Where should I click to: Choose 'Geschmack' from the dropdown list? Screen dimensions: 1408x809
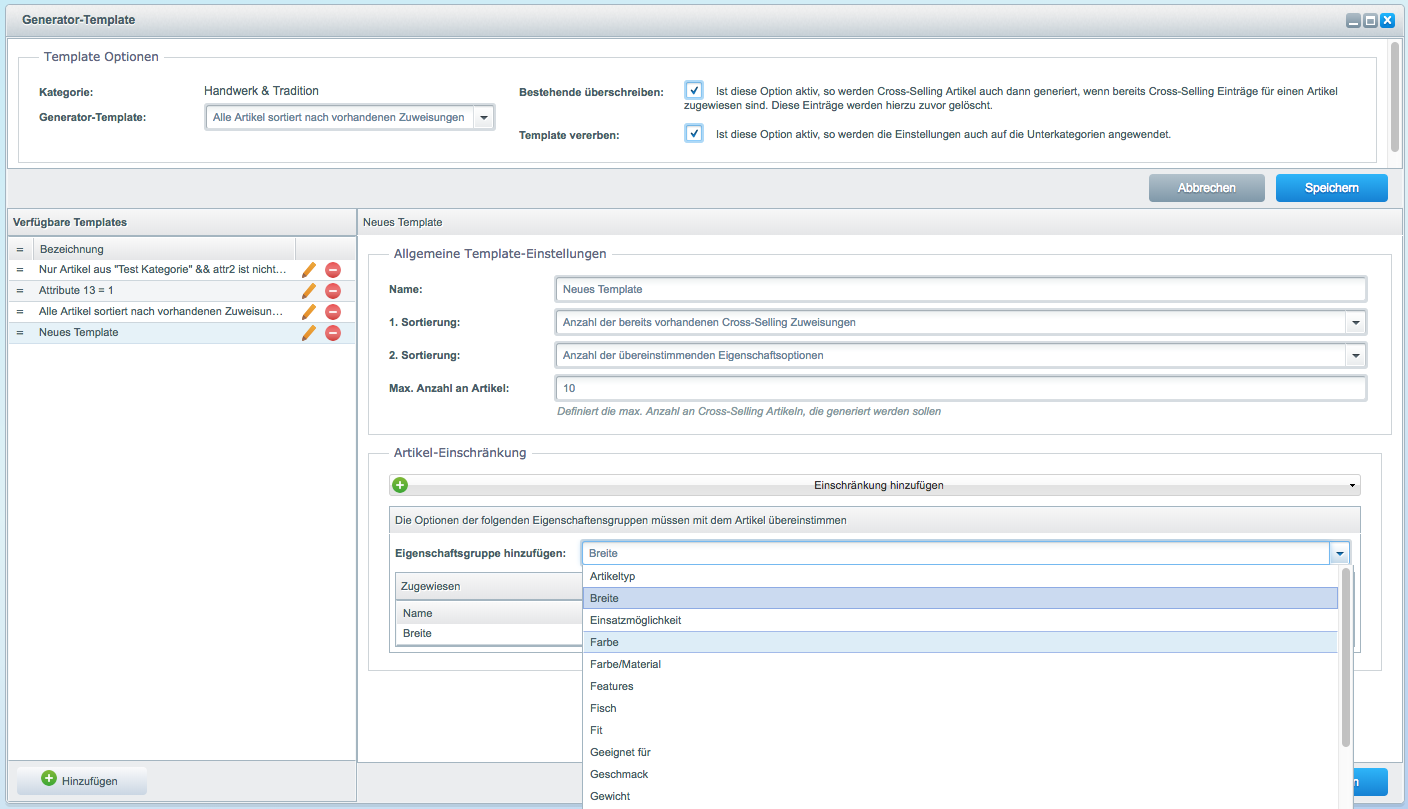[960, 774]
